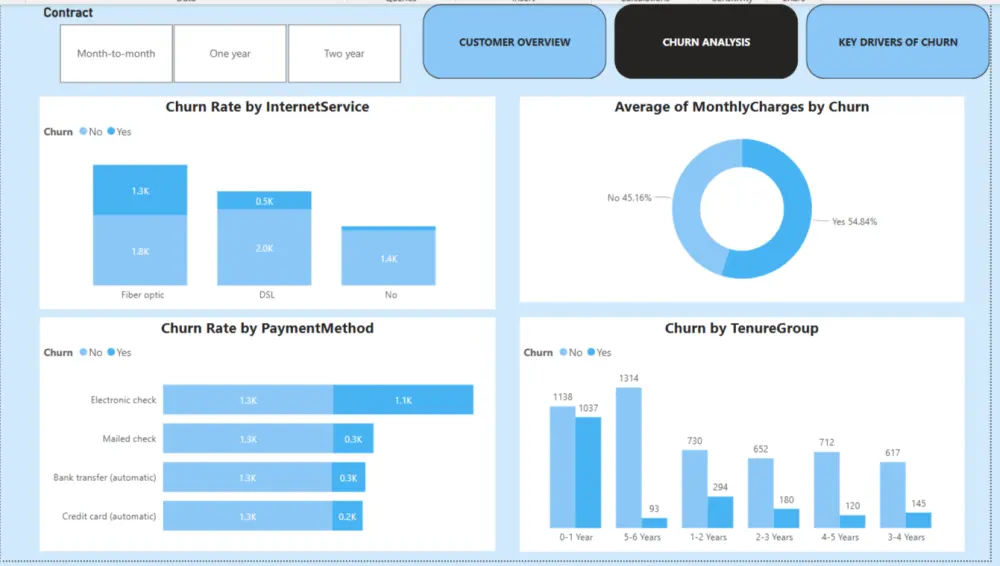
Task: Open the Churn Analysis page
Action: coord(706,42)
